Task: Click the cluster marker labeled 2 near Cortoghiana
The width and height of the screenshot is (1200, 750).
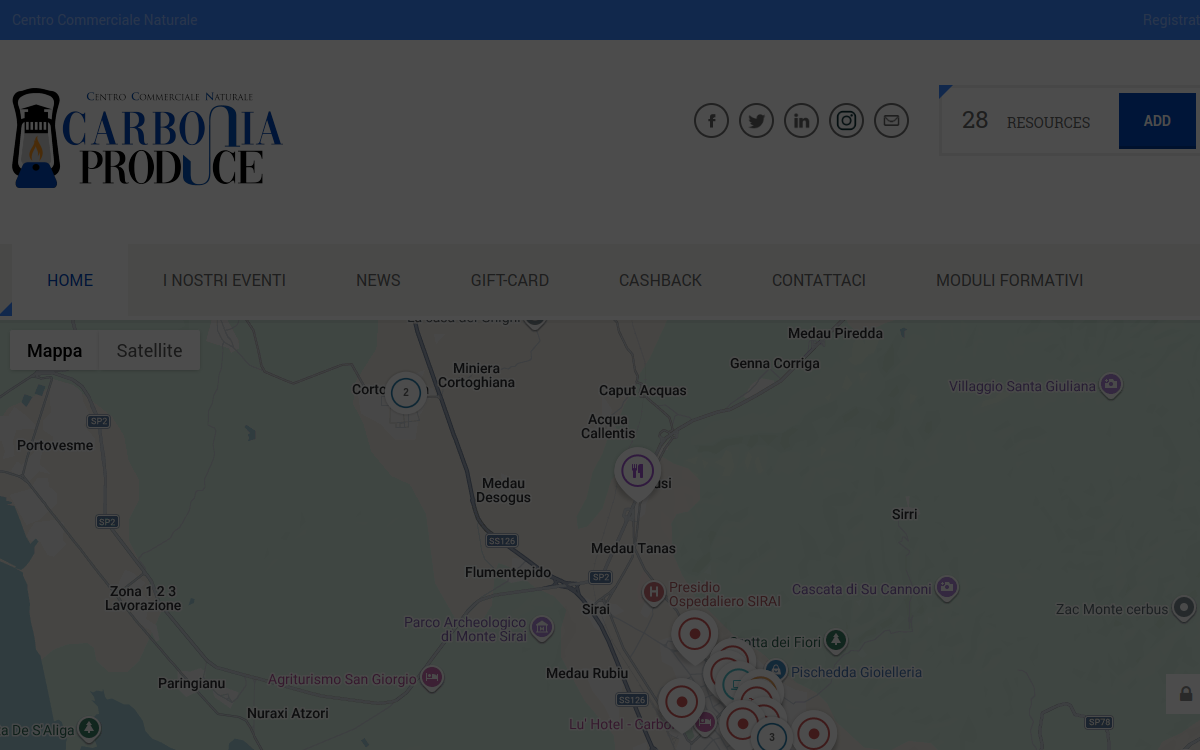Action: tap(405, 393)
